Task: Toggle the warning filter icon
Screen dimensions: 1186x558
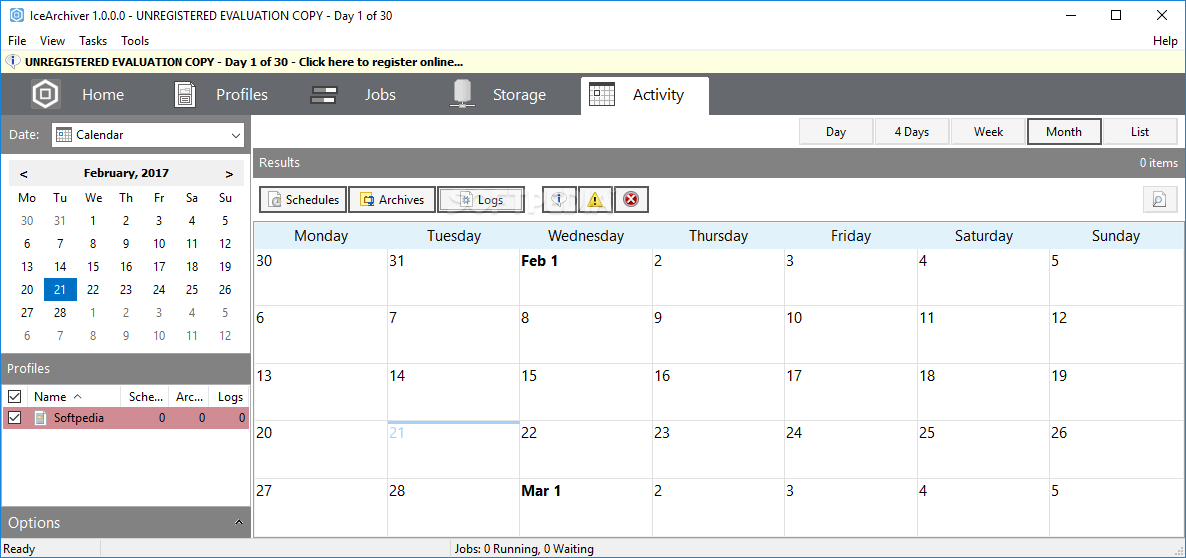Action: [x=595, y=200]
